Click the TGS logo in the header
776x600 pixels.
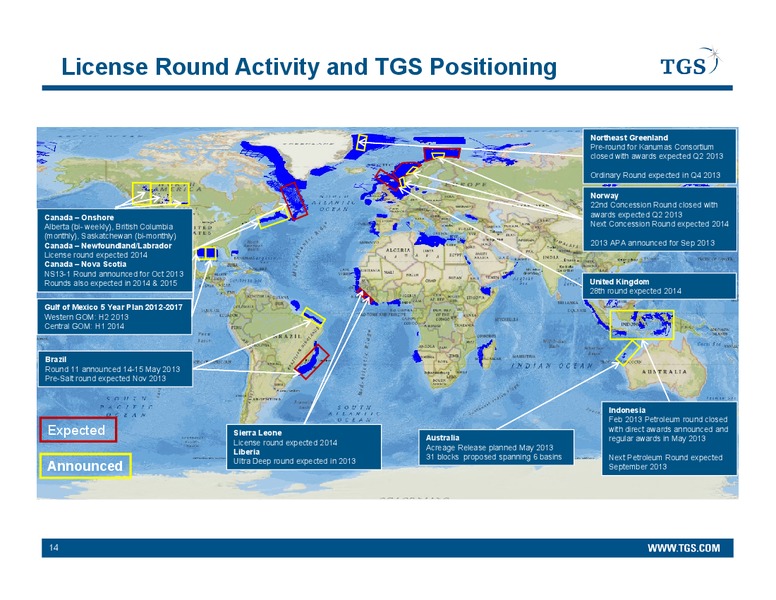[x=691, y=62]
